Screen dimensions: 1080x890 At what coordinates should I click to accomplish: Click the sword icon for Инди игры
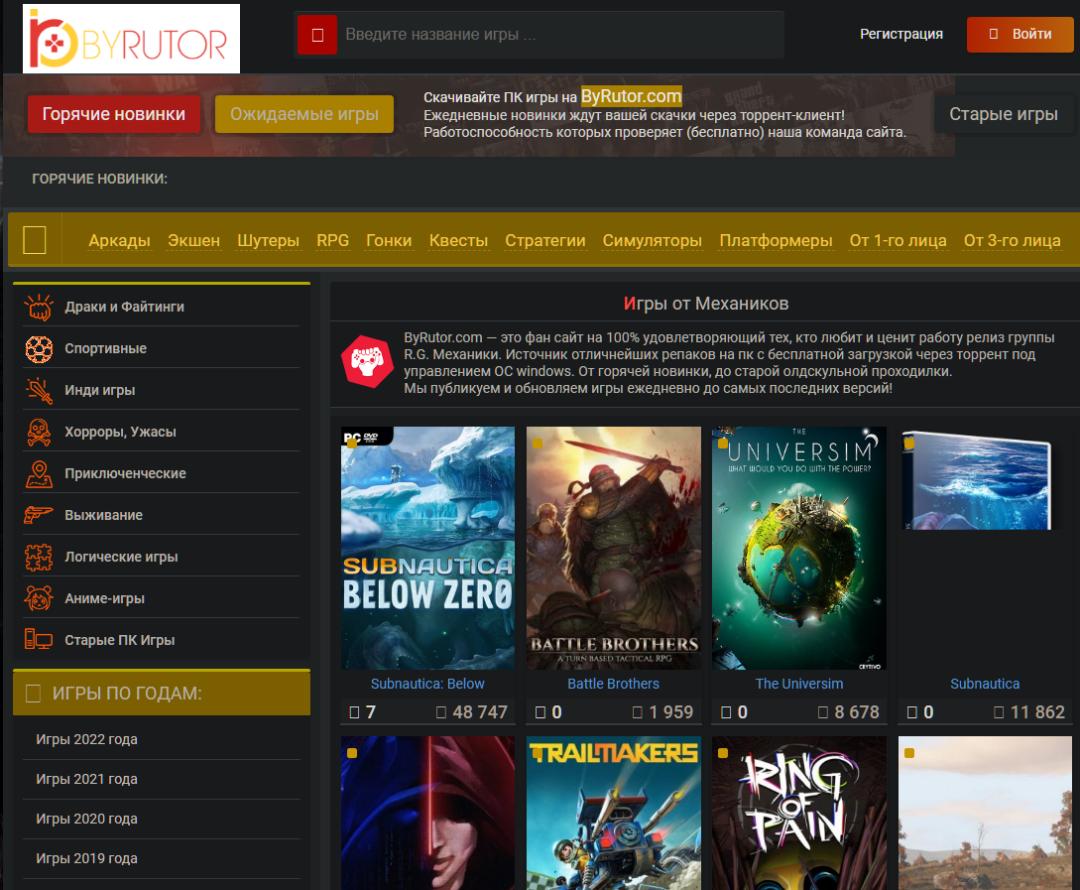coord(38,390)
